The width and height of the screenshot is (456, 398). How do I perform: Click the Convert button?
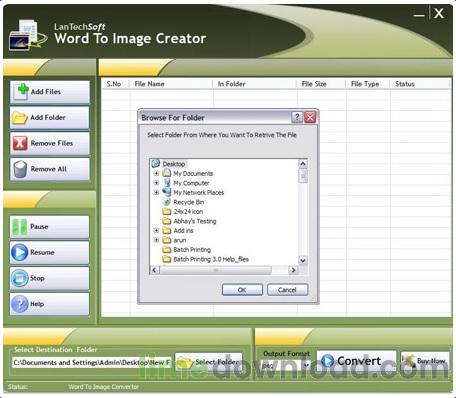pyautogui.click(x=356, y=361)
